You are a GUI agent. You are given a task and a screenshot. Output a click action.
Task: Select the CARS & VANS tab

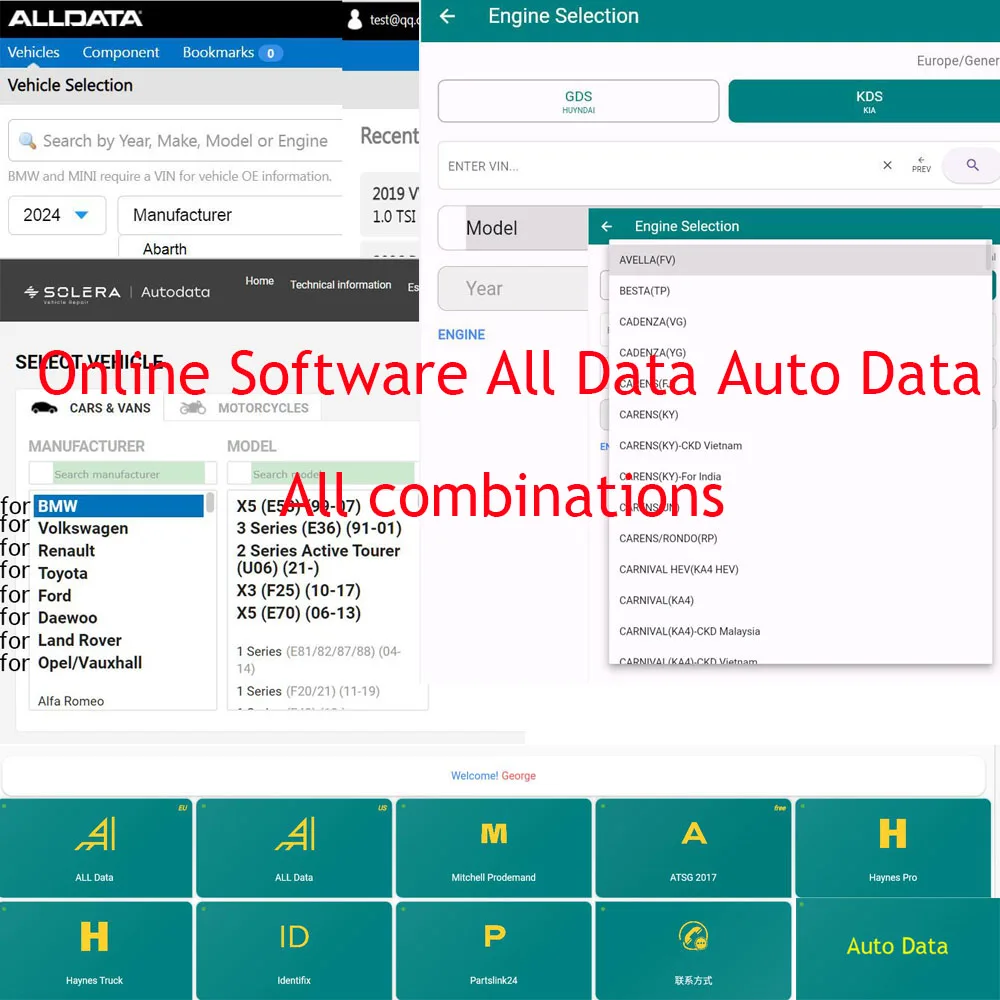click(90, 408)
